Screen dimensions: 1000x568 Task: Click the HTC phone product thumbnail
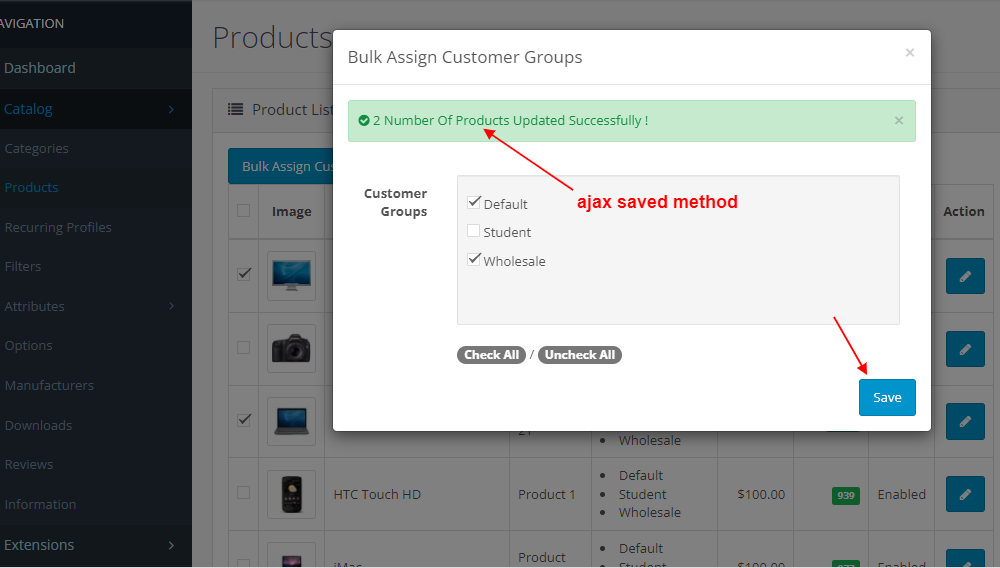click(291, 494)
